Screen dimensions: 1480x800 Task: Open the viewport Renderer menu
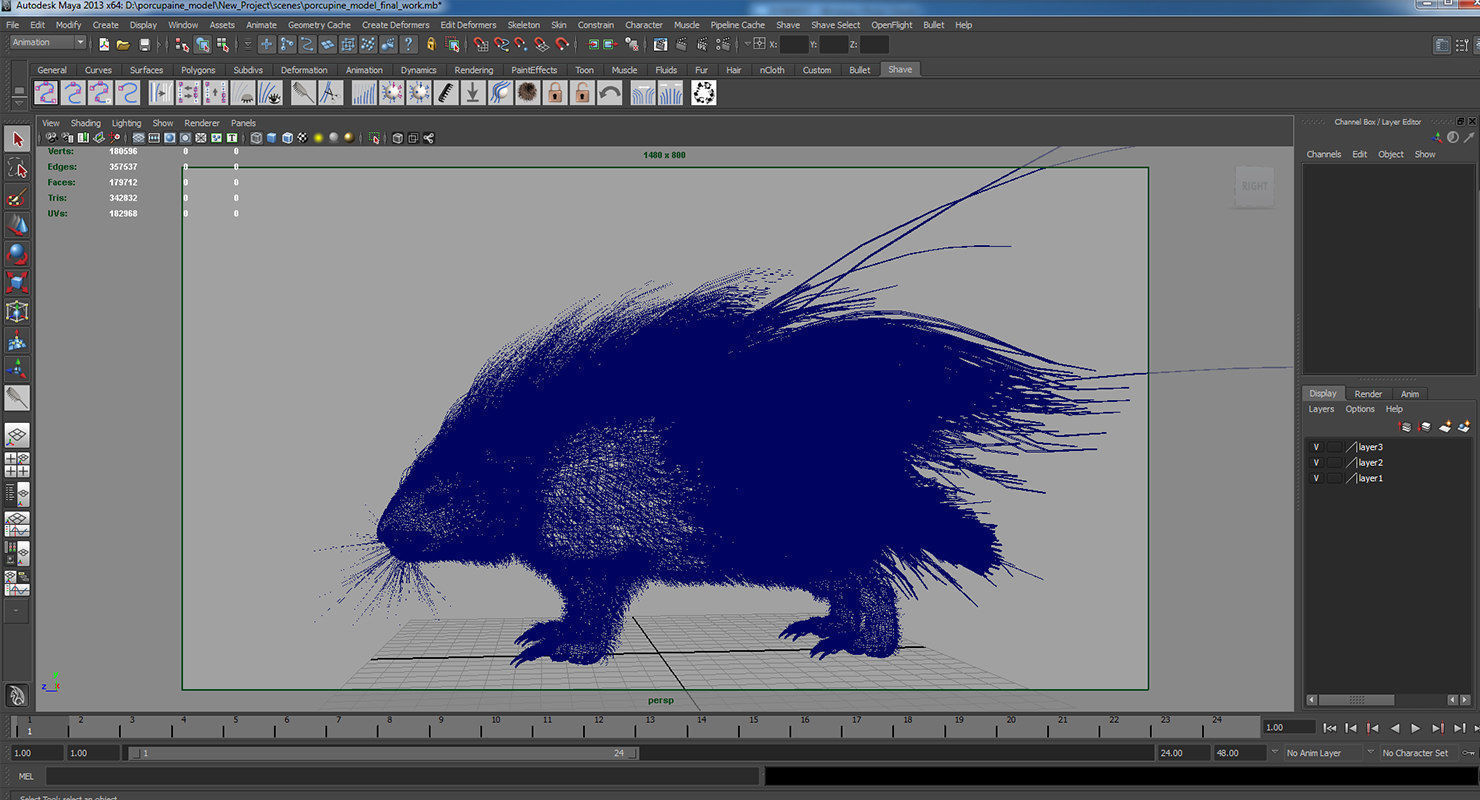[201, 123]
